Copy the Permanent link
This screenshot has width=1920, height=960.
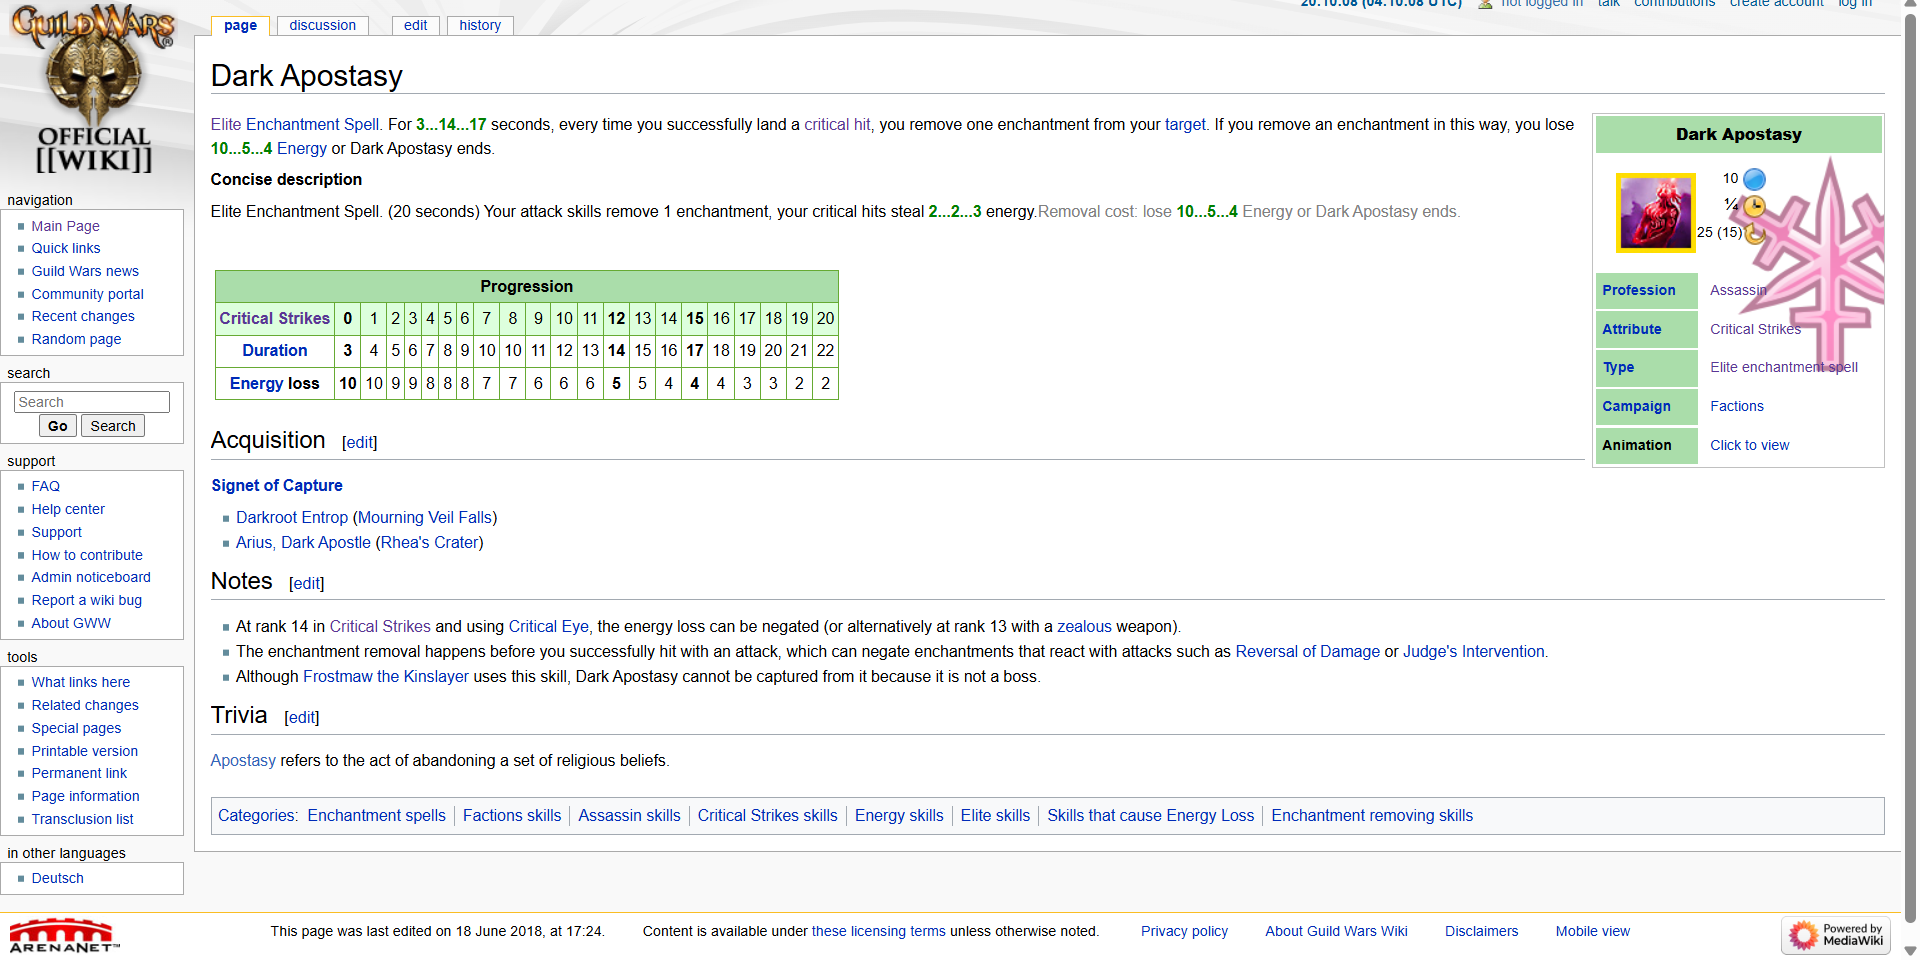point(79,773)
